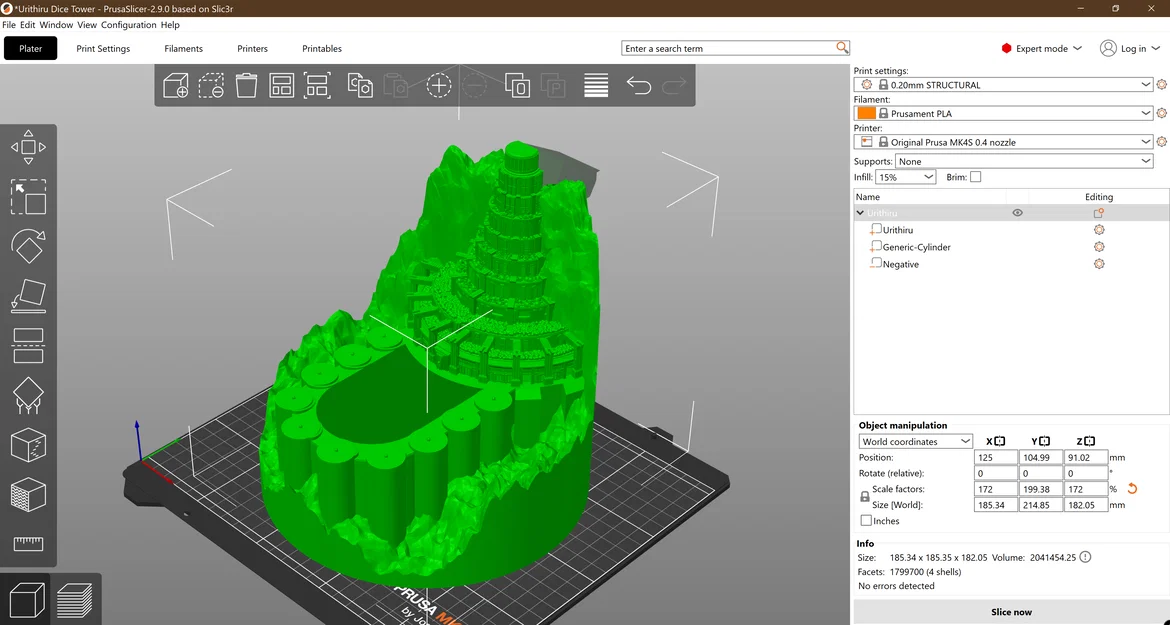
Task: Open the Edit menu
Action: 28,25
